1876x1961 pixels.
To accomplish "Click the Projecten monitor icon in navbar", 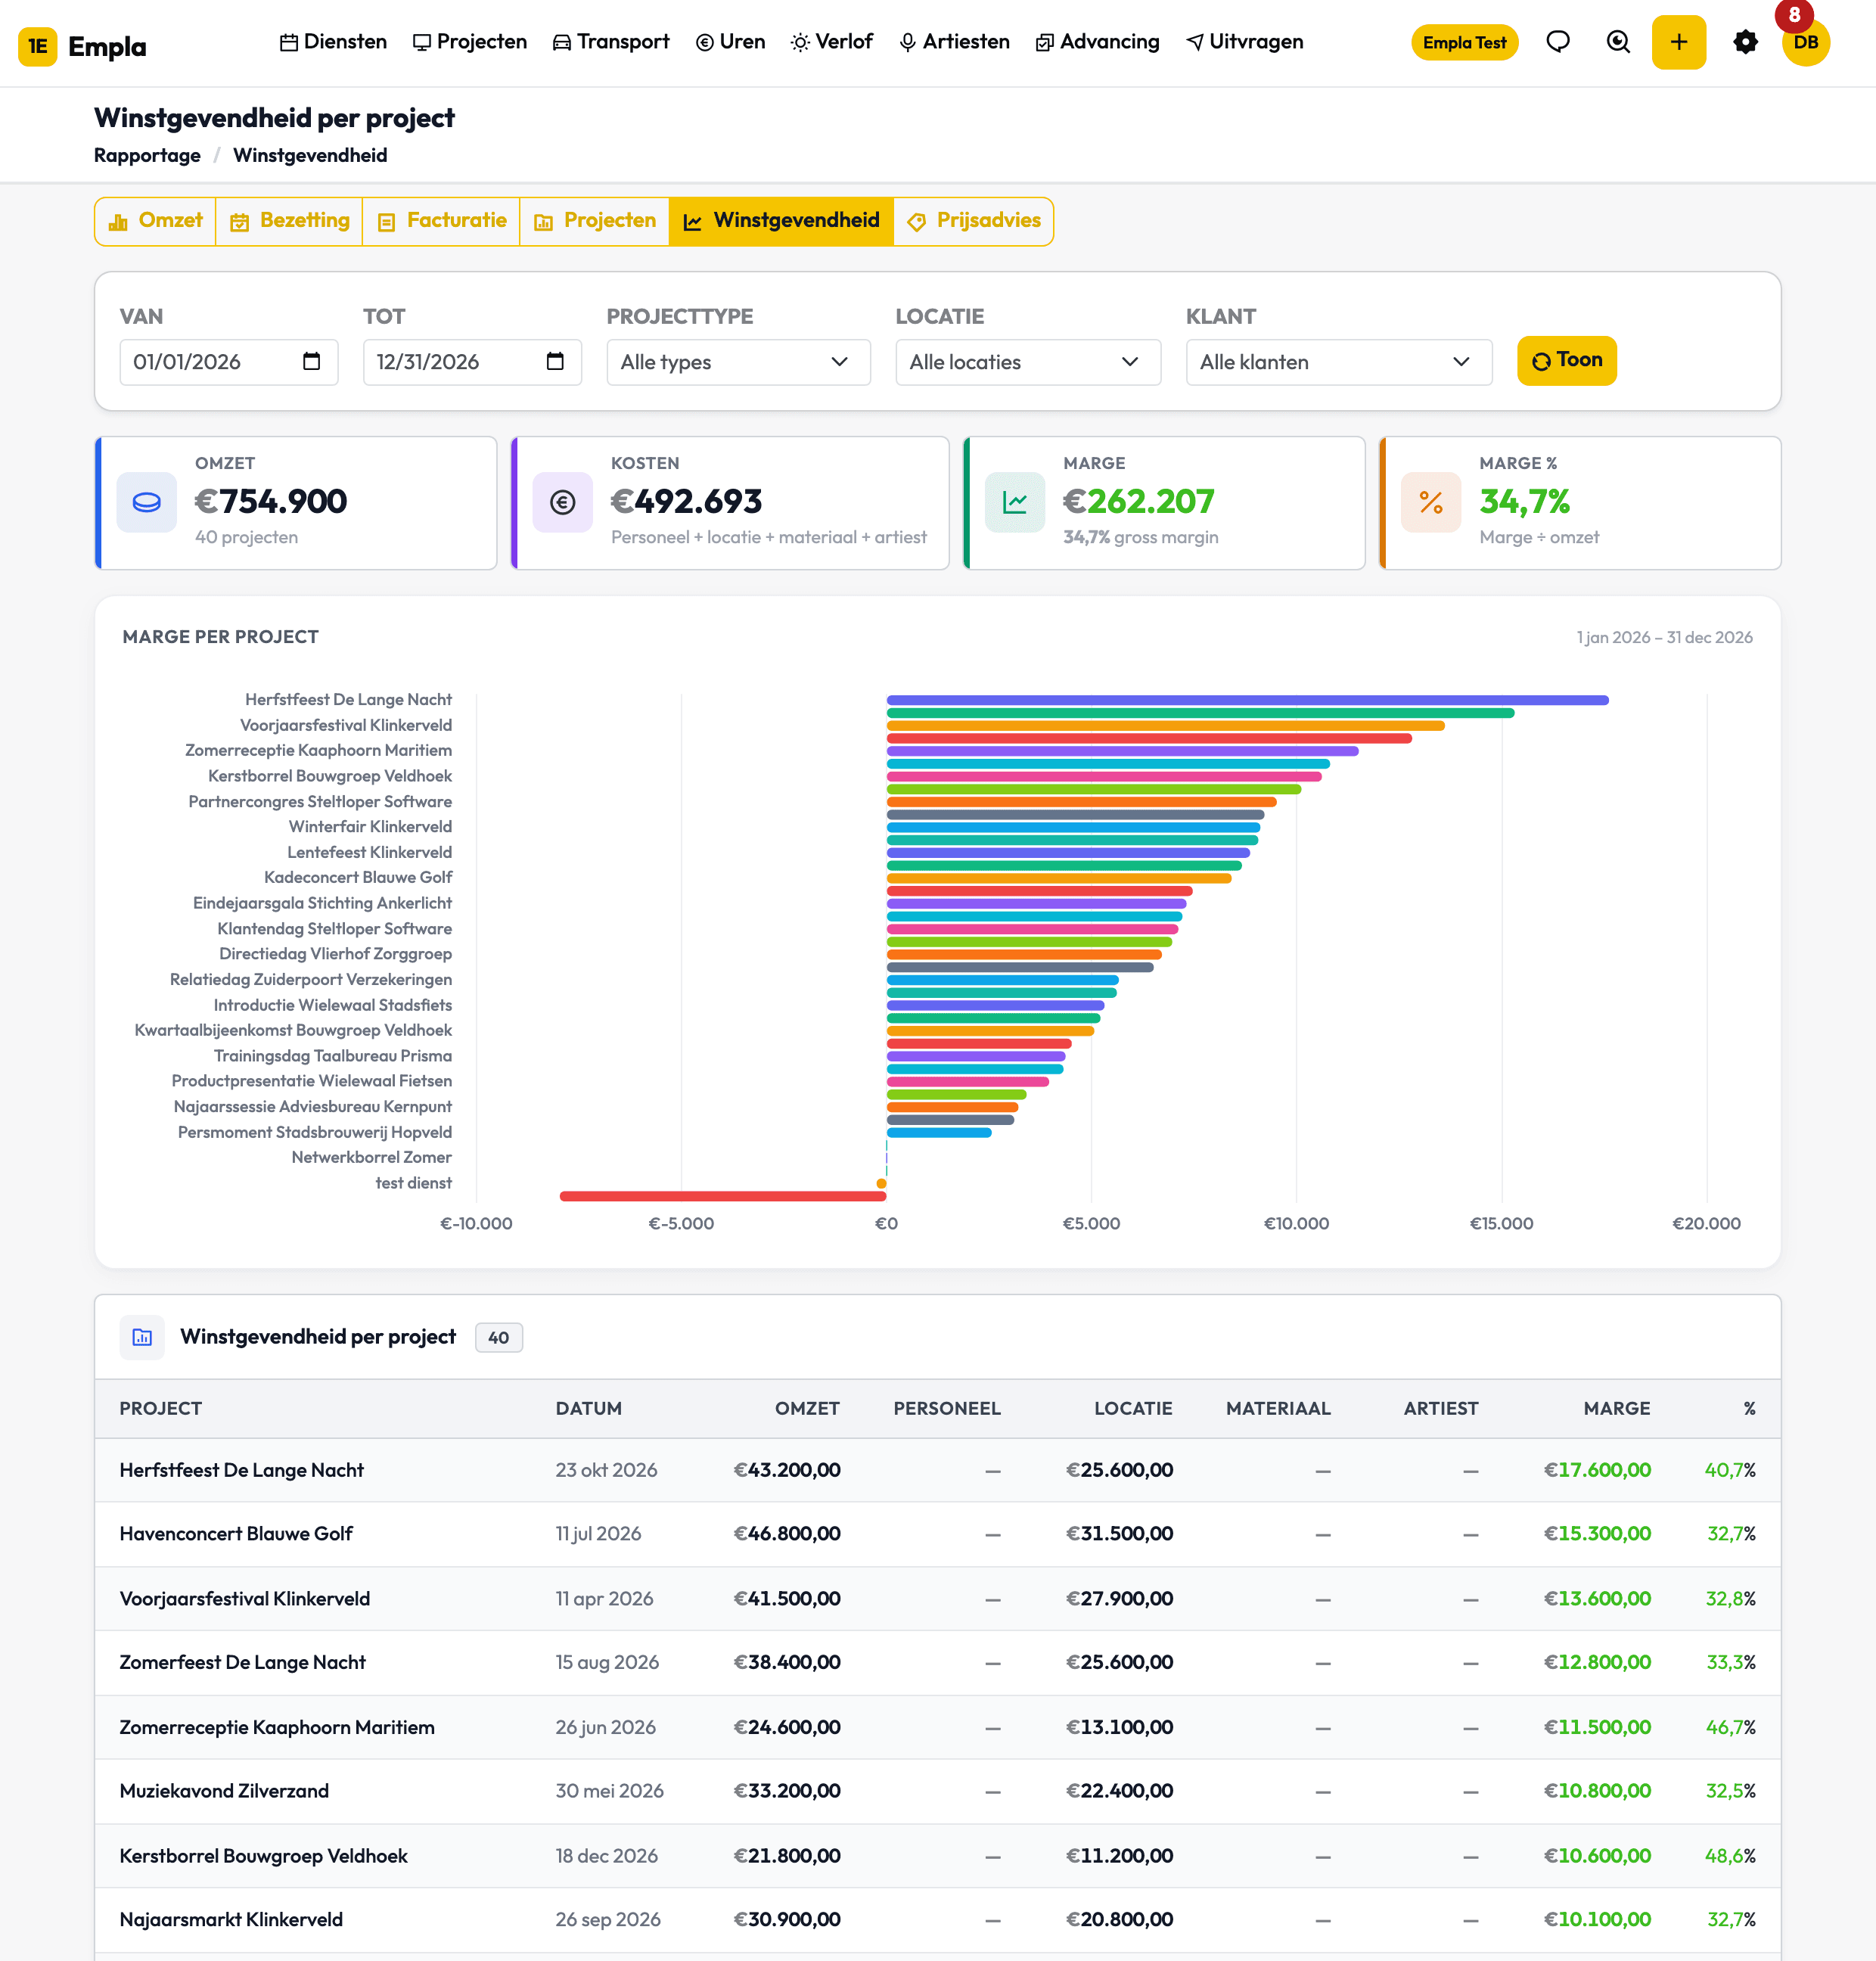I will tap(422, 42).
